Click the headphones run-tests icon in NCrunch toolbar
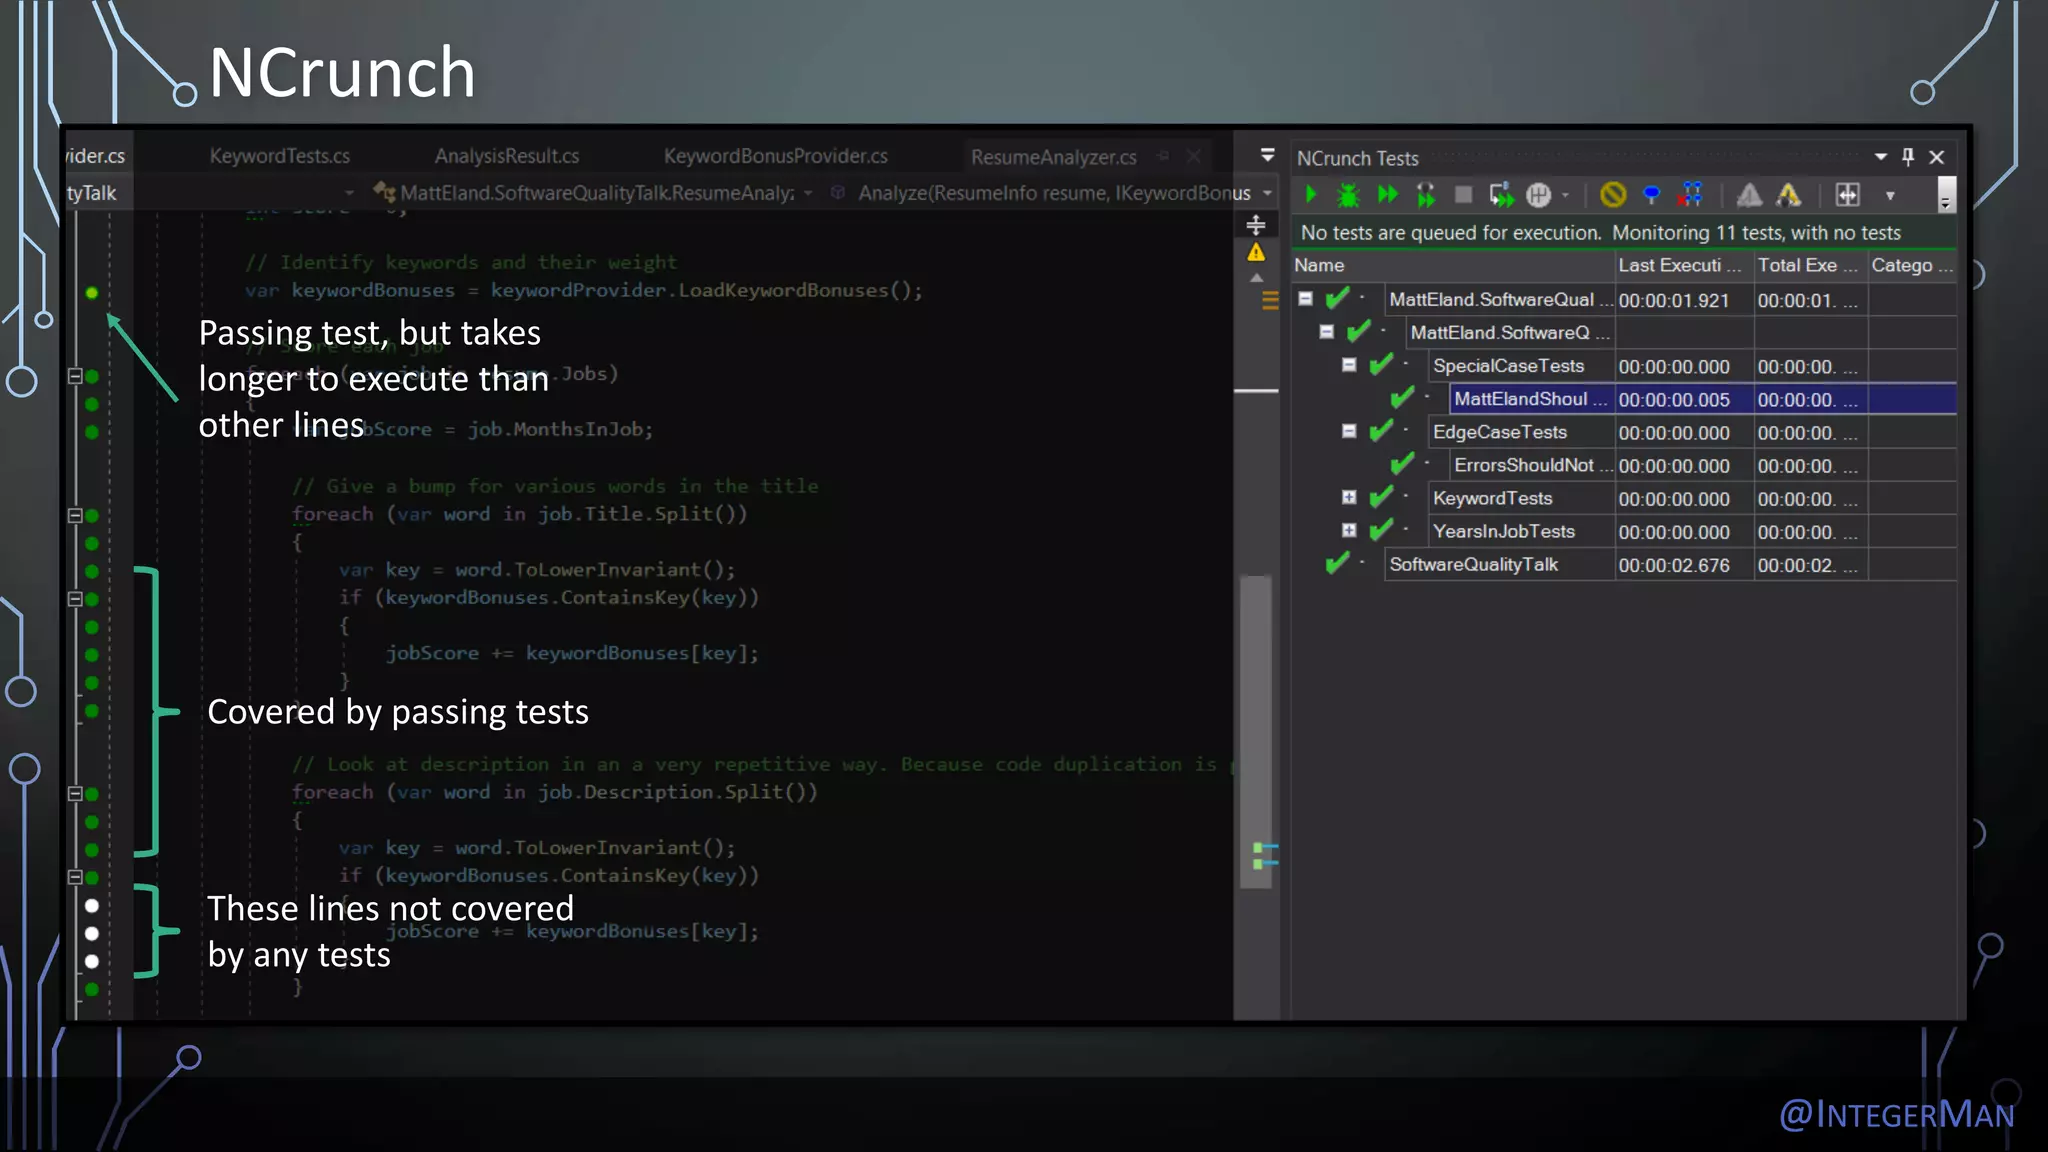Image resolution: width=2048 pixels, height=1152 pixels. pyautogui.click(x=1426, y=194)
